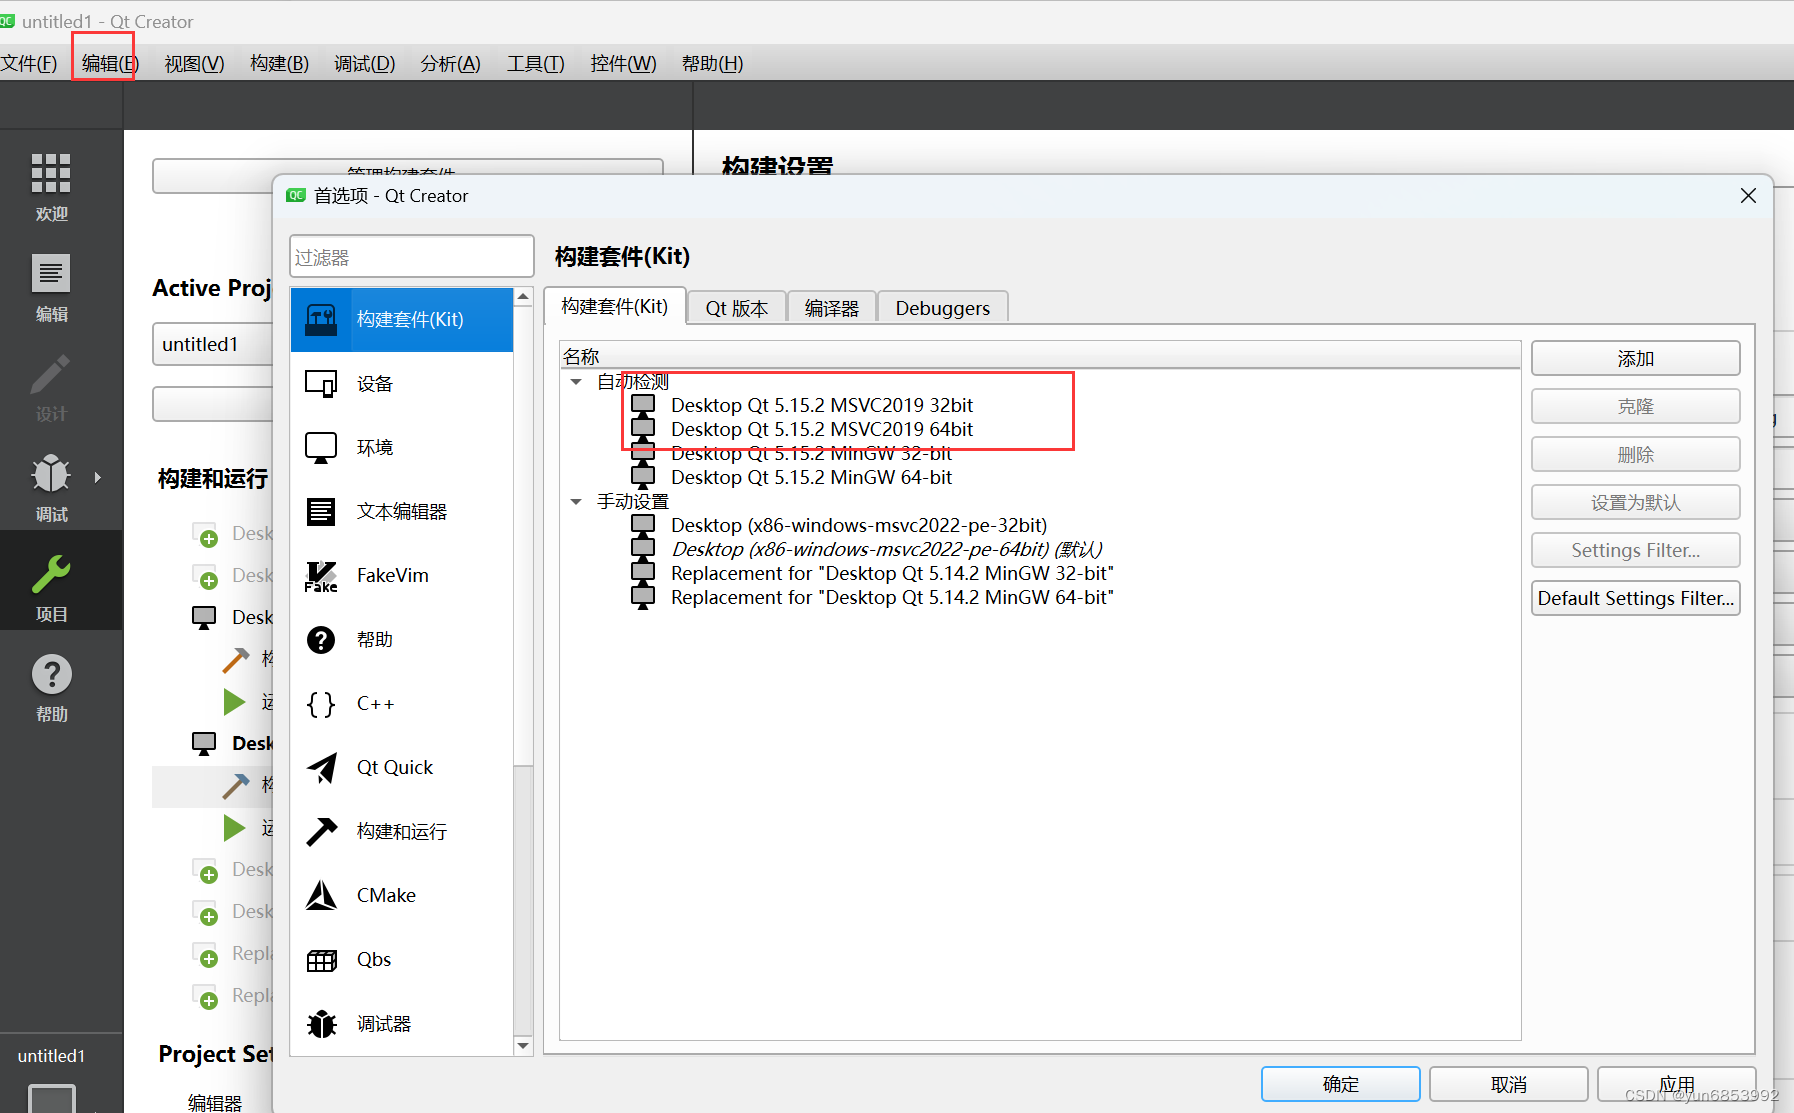Open the Qt Quick preferences category
The image size is (1794, 1113).
[402, 768]
